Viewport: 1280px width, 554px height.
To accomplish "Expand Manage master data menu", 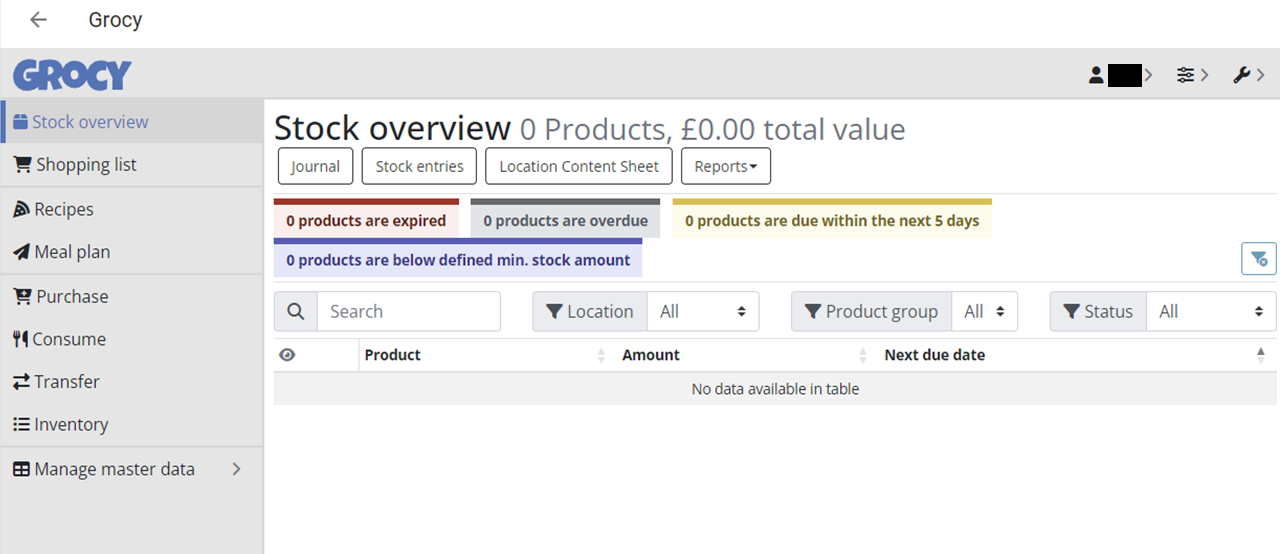I will point(132,469).
